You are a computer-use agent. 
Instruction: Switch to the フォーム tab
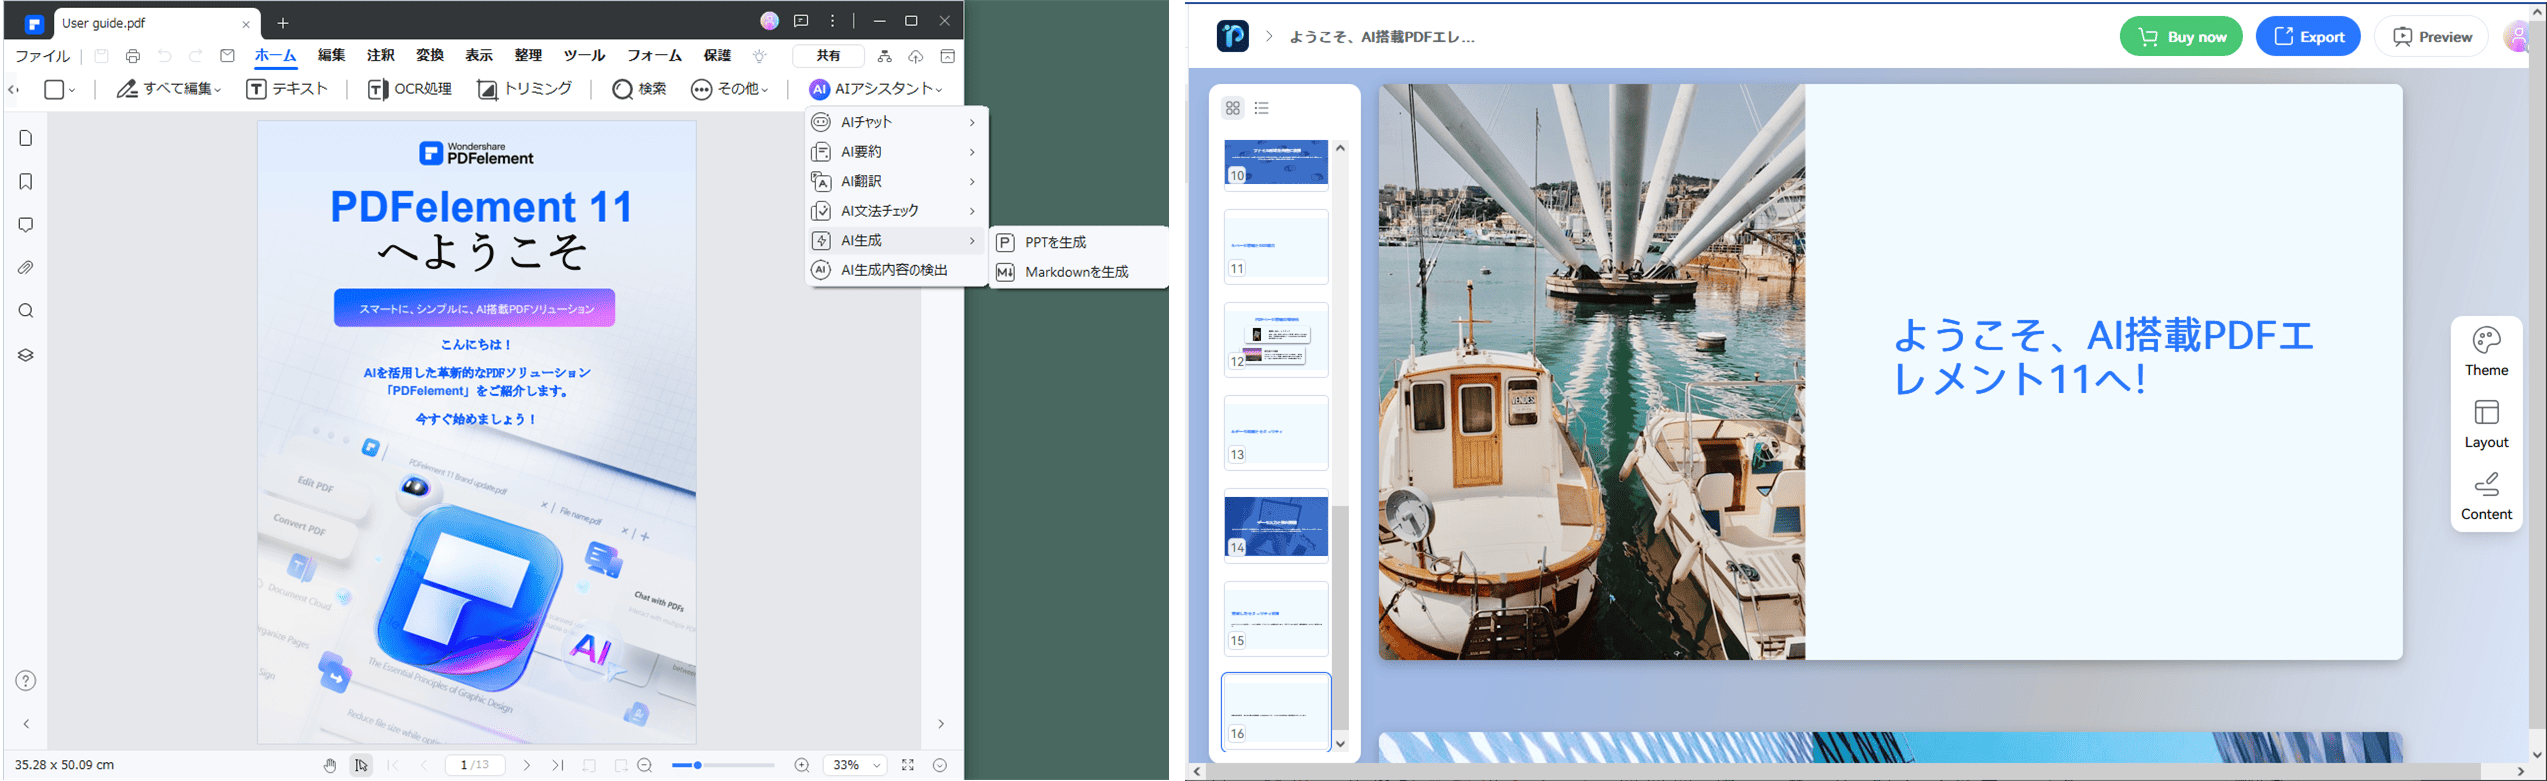tap(654, 56)
